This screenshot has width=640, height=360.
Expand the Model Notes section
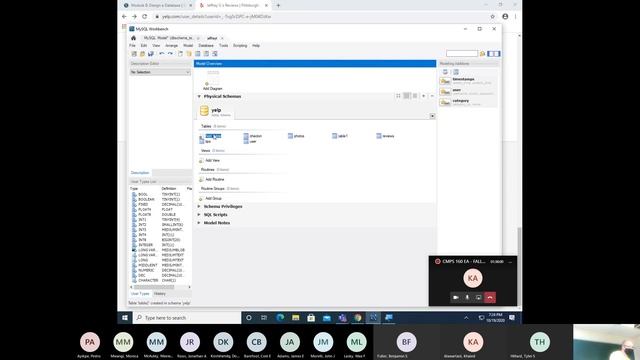click(199, 223)
